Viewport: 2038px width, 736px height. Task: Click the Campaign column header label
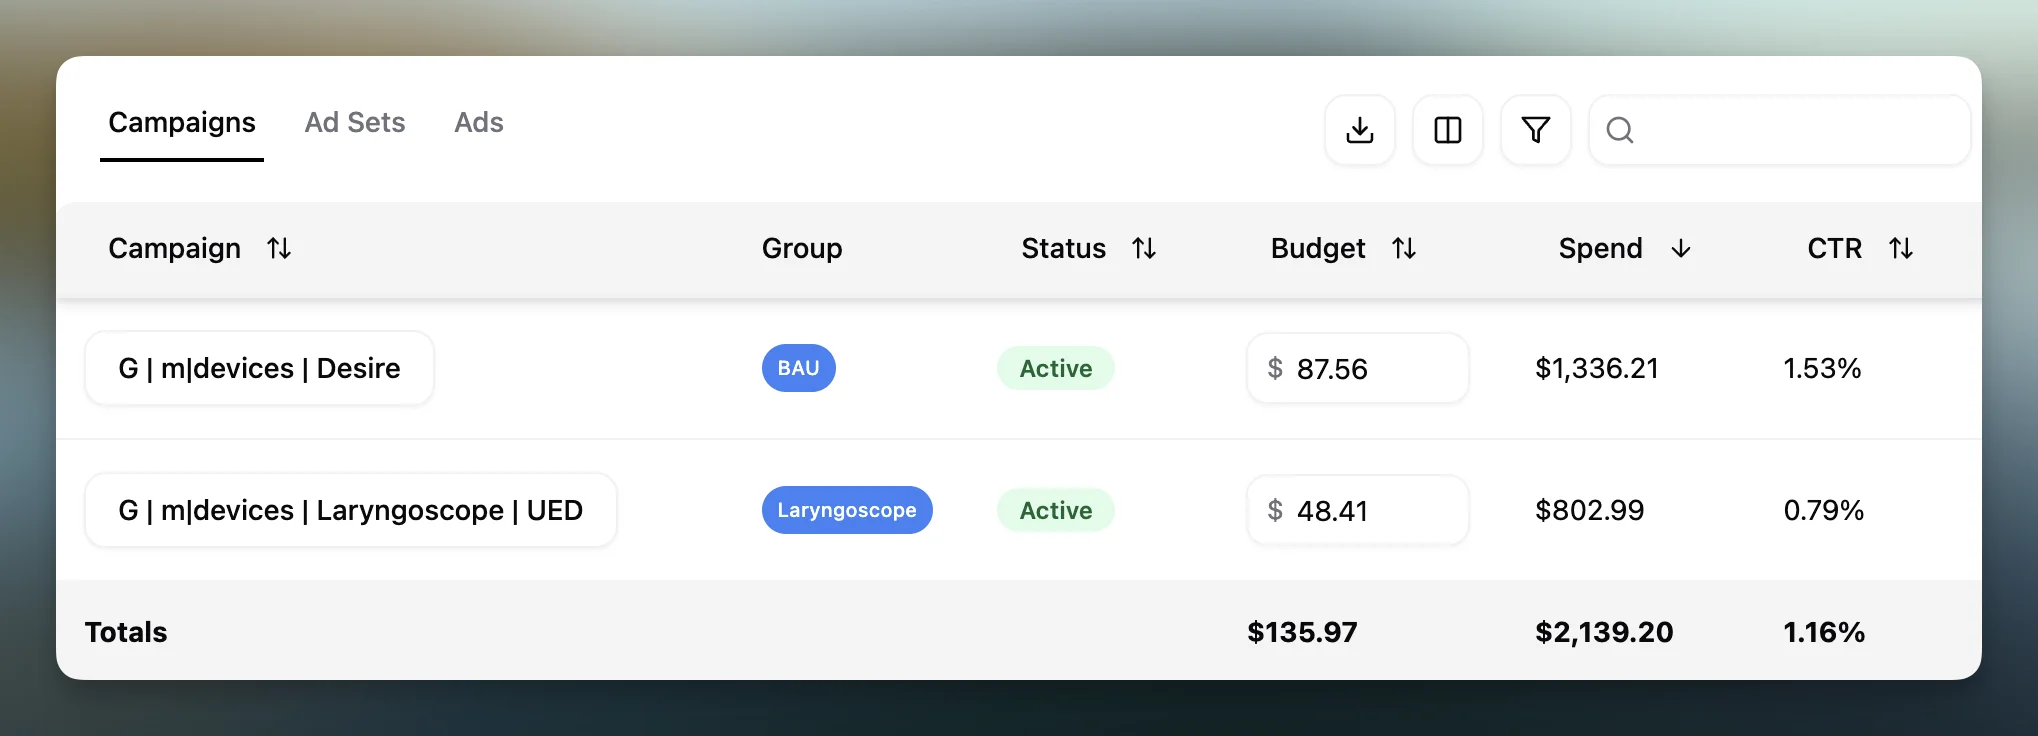tap(175, 248)
